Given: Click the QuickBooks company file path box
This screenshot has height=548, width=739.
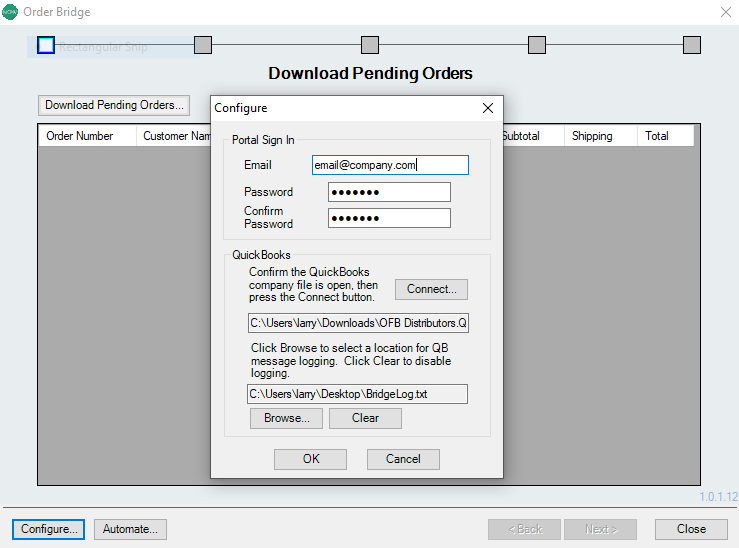Looking at the screenshot, I should click(x=358, y=323).
